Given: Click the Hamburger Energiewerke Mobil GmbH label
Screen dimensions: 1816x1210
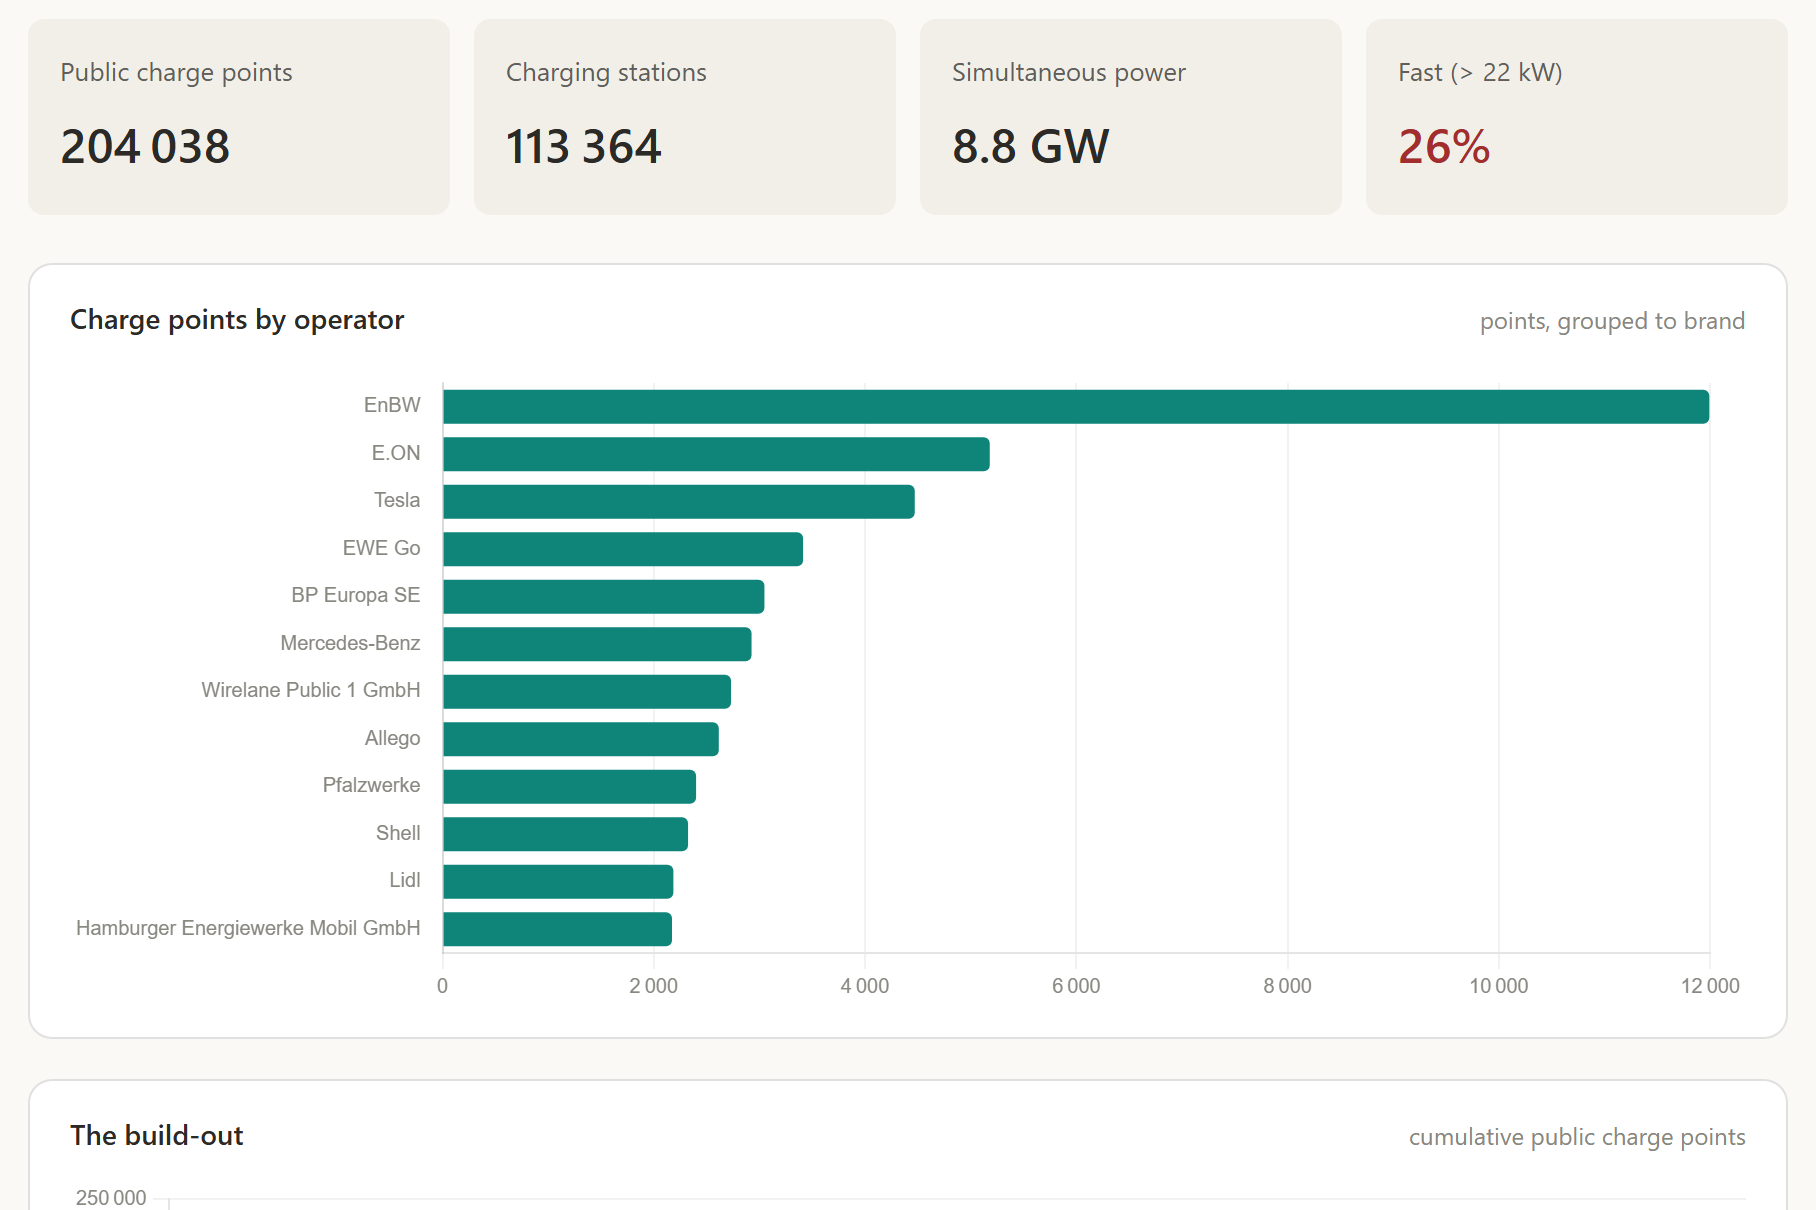Looking at the screenshot, I should pos(248,928).
